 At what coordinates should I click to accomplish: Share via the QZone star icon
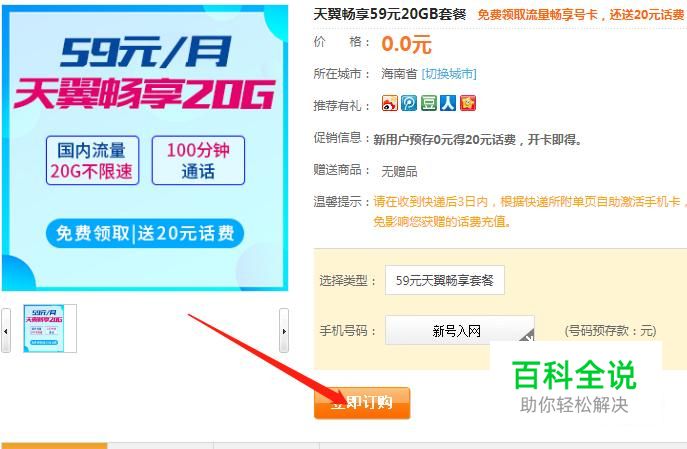click(x=467, y=103)
